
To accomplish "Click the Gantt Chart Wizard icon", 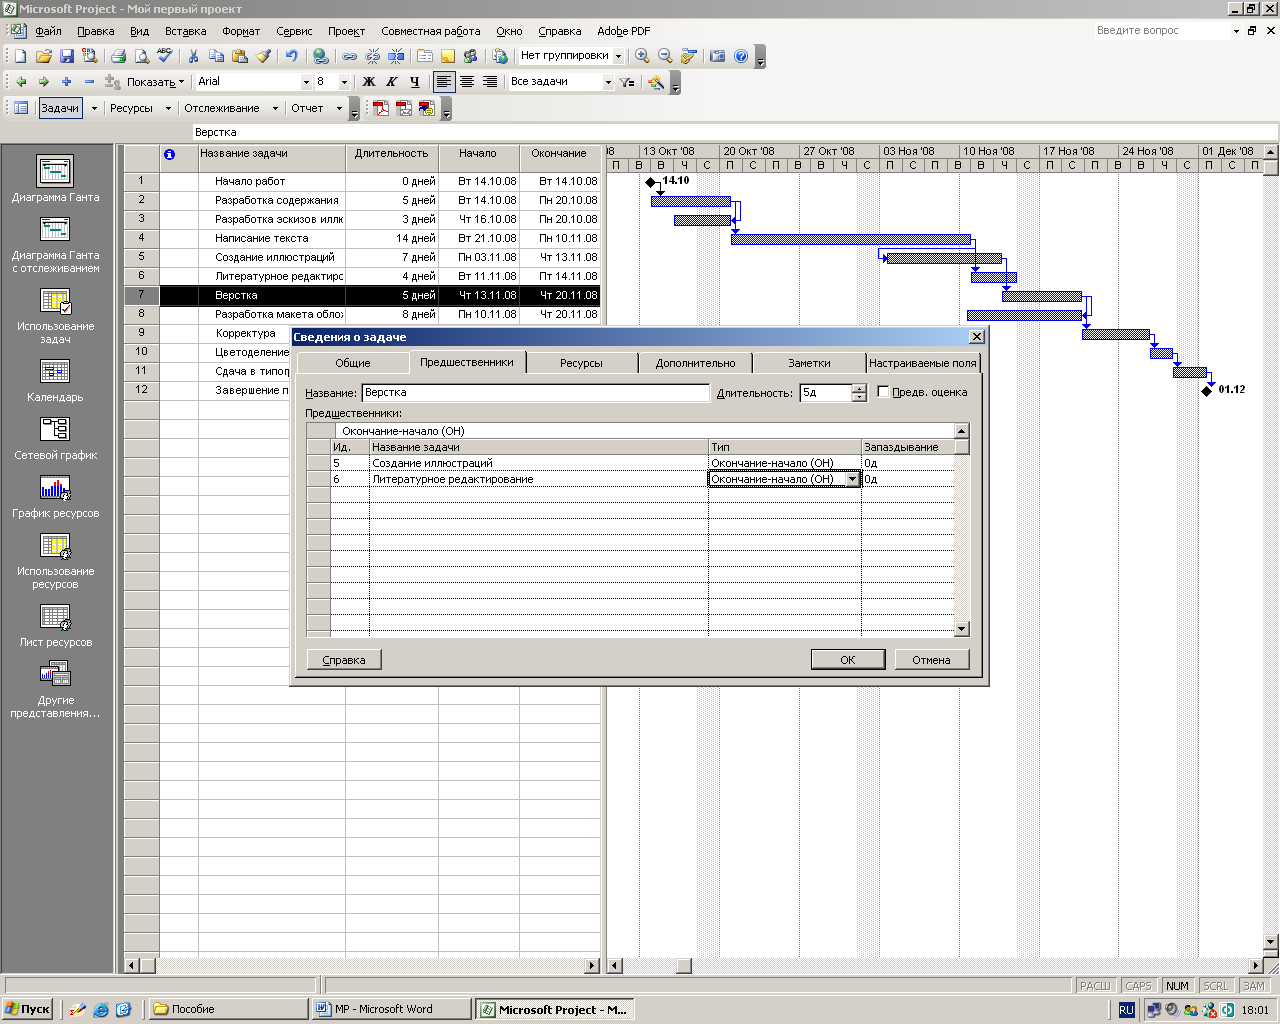I will click(x=656, y=82).
